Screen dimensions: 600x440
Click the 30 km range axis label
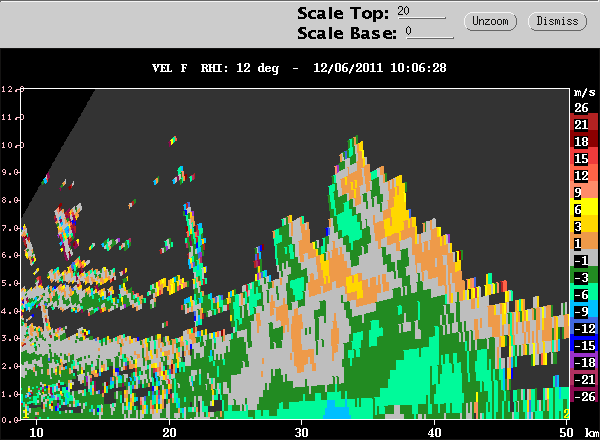pos(302,433)
